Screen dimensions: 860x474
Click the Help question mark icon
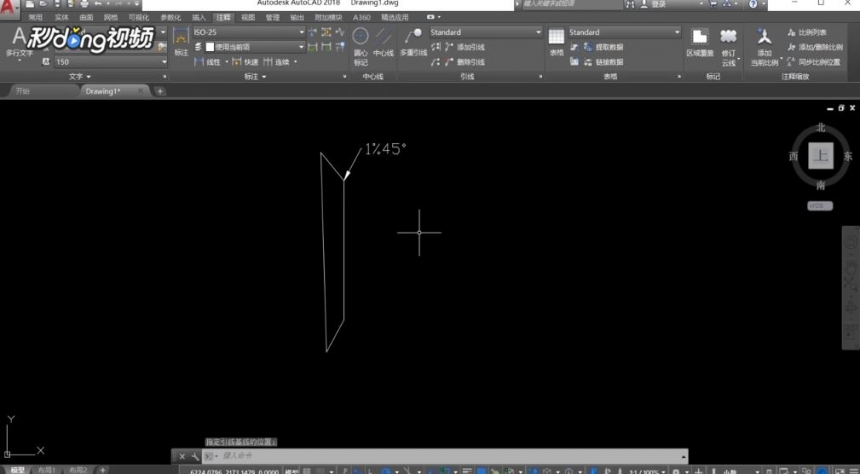click(753, 4)
